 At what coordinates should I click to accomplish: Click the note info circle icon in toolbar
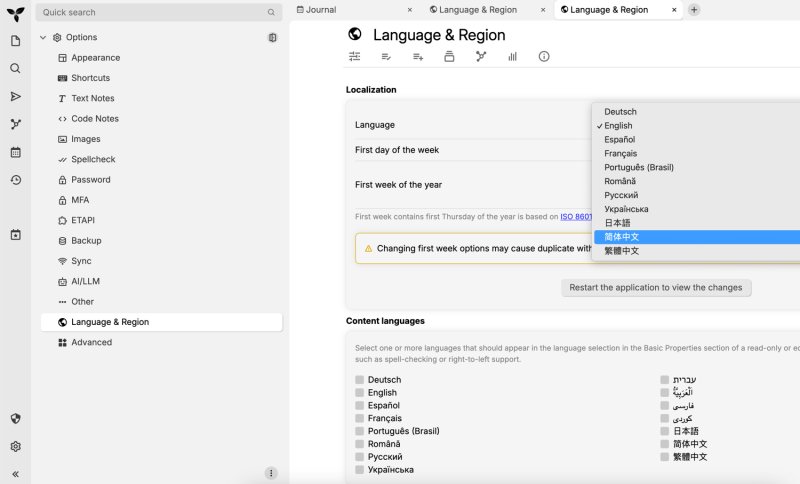click(x=544, y=56)
